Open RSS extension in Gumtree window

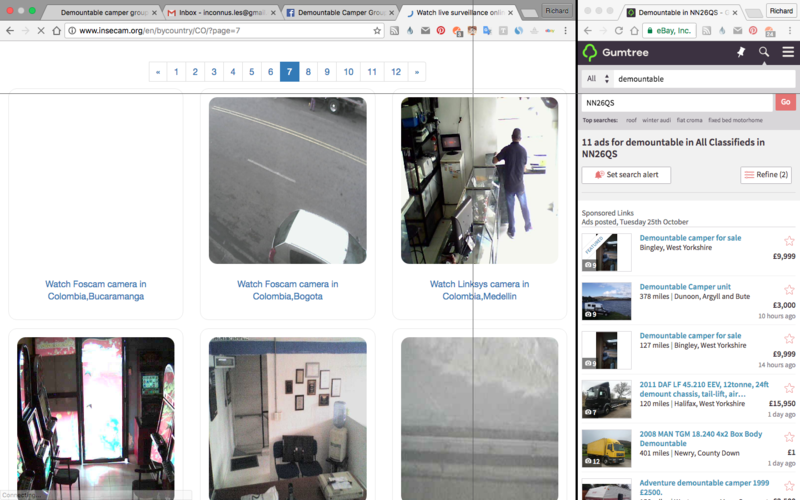point(707,31)
